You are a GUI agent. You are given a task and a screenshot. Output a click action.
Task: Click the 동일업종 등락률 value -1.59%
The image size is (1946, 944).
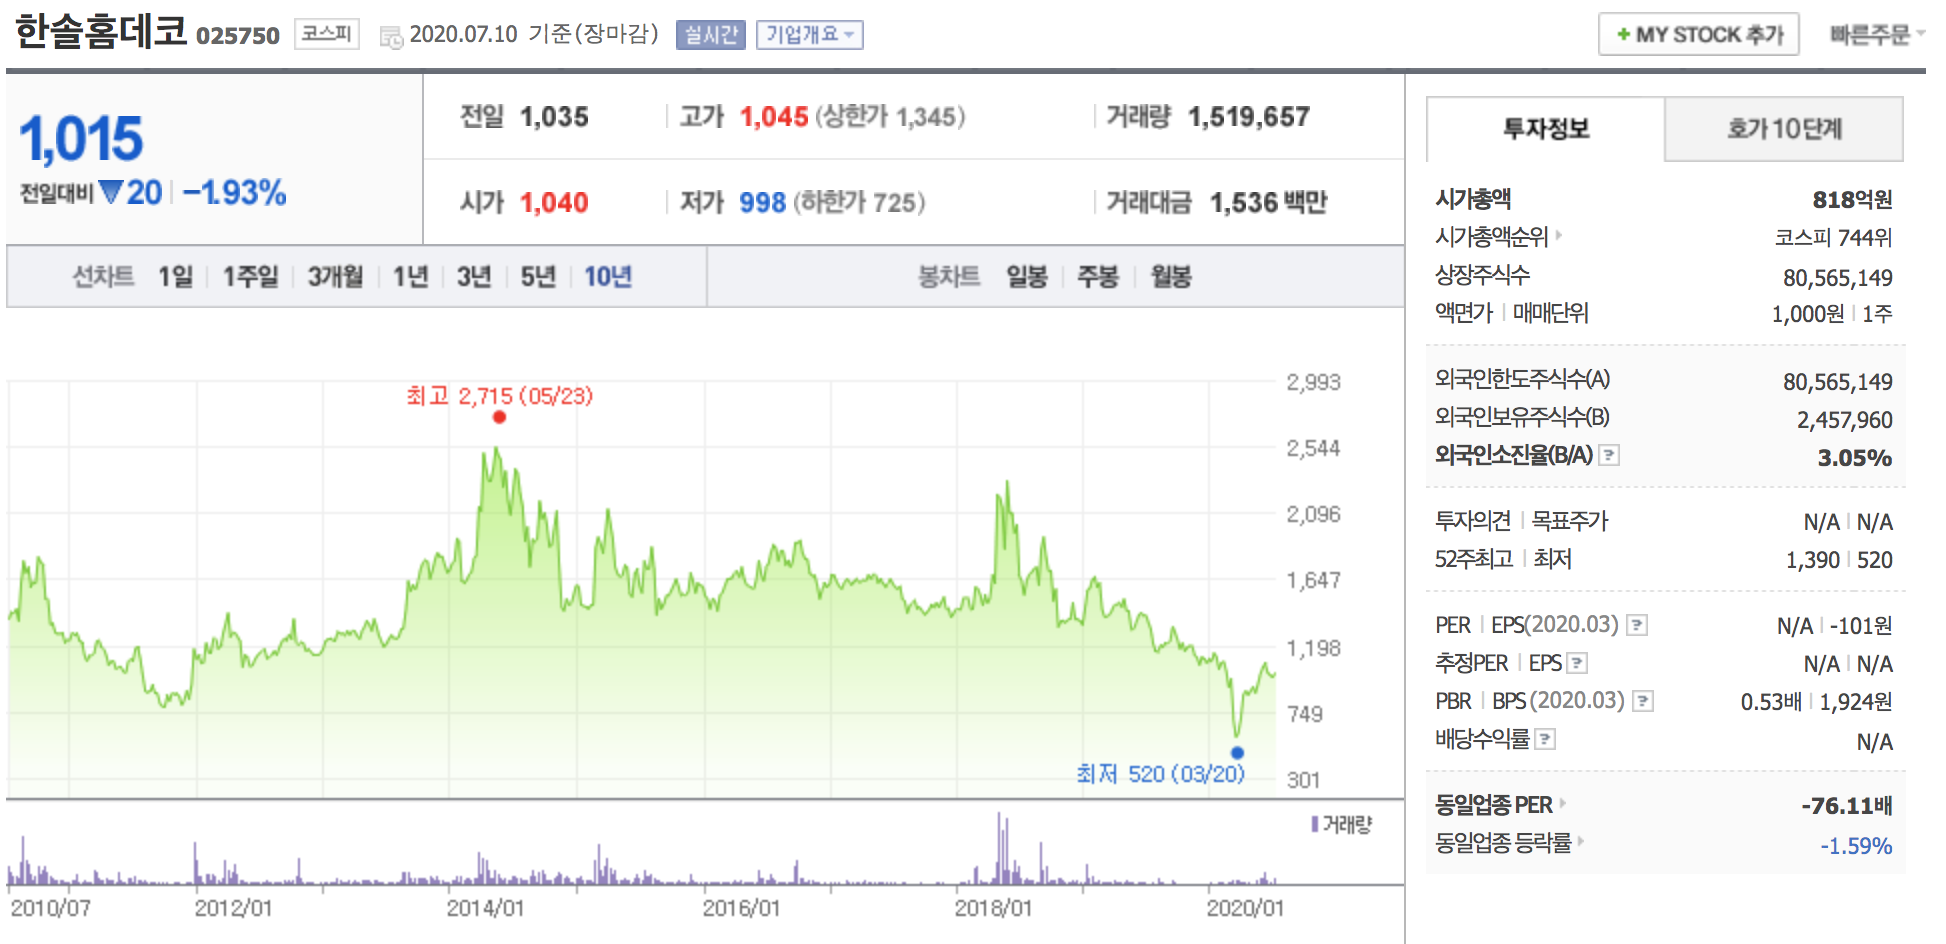(x=1856, y=846)
